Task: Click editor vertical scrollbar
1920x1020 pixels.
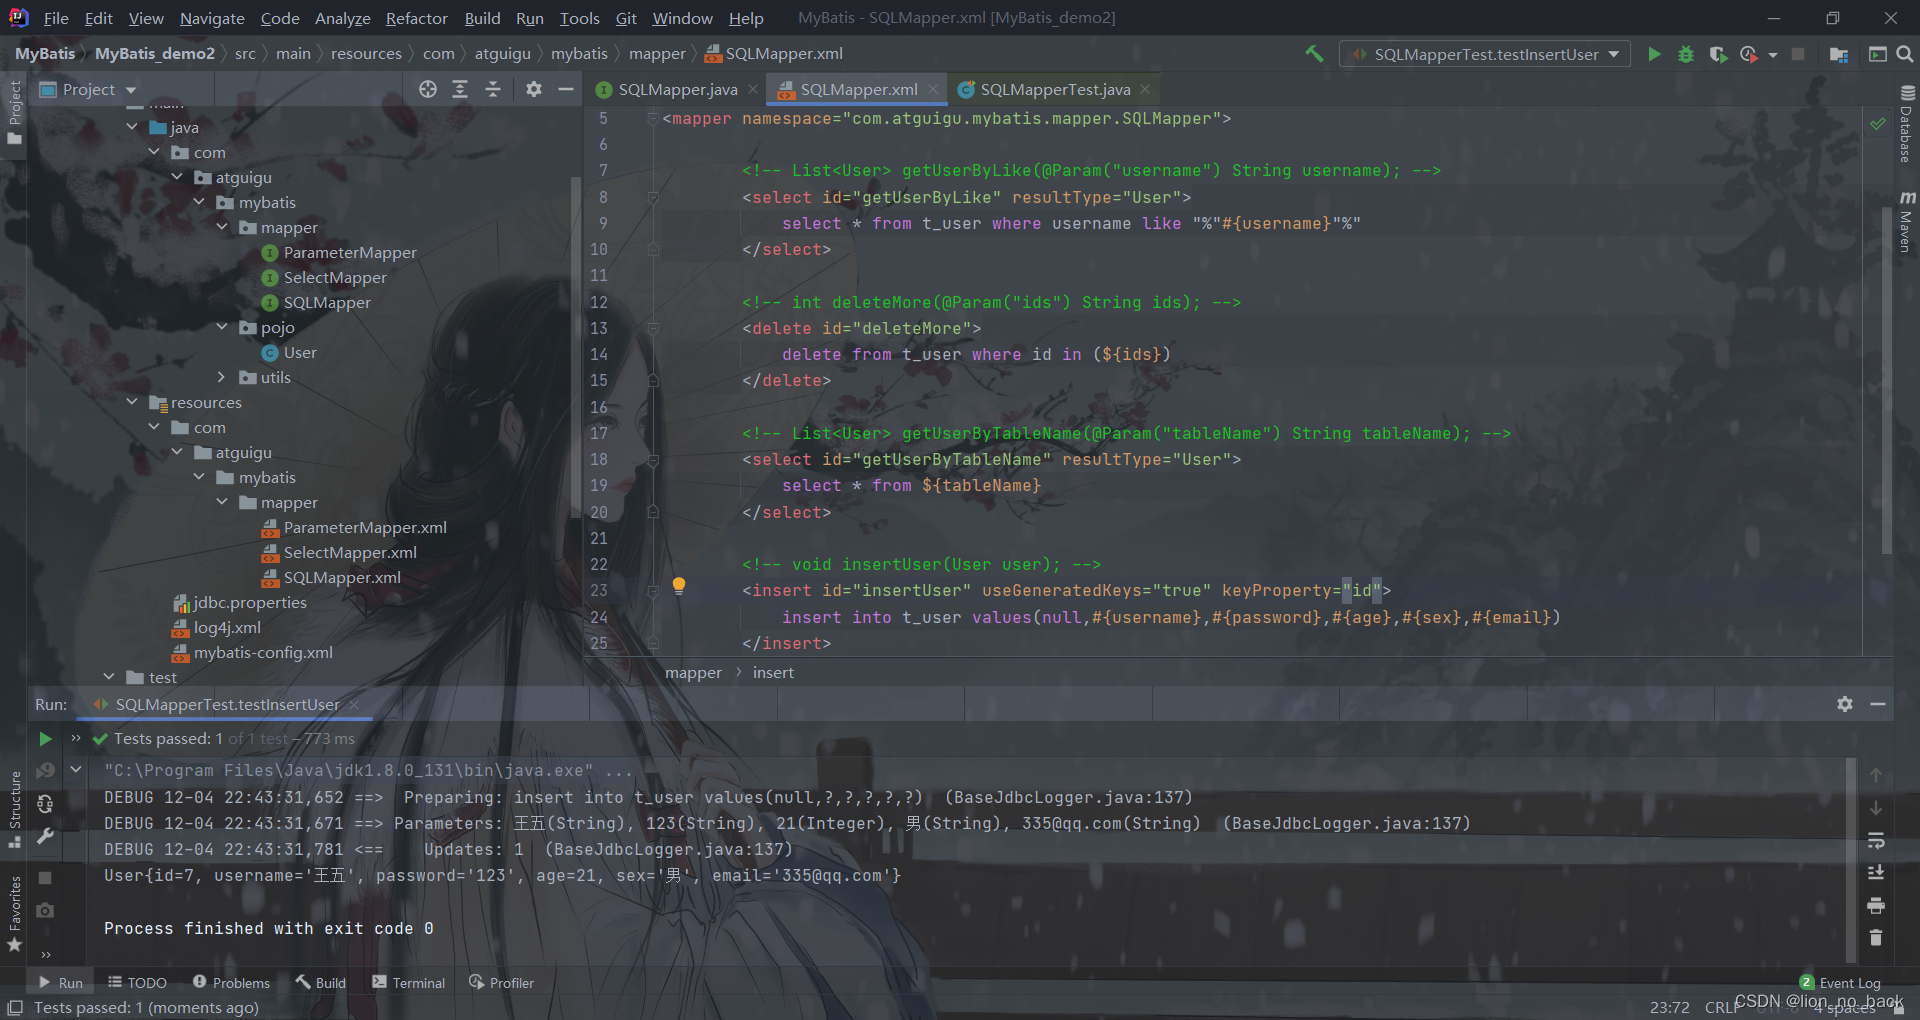Action: click(1887, 380)
